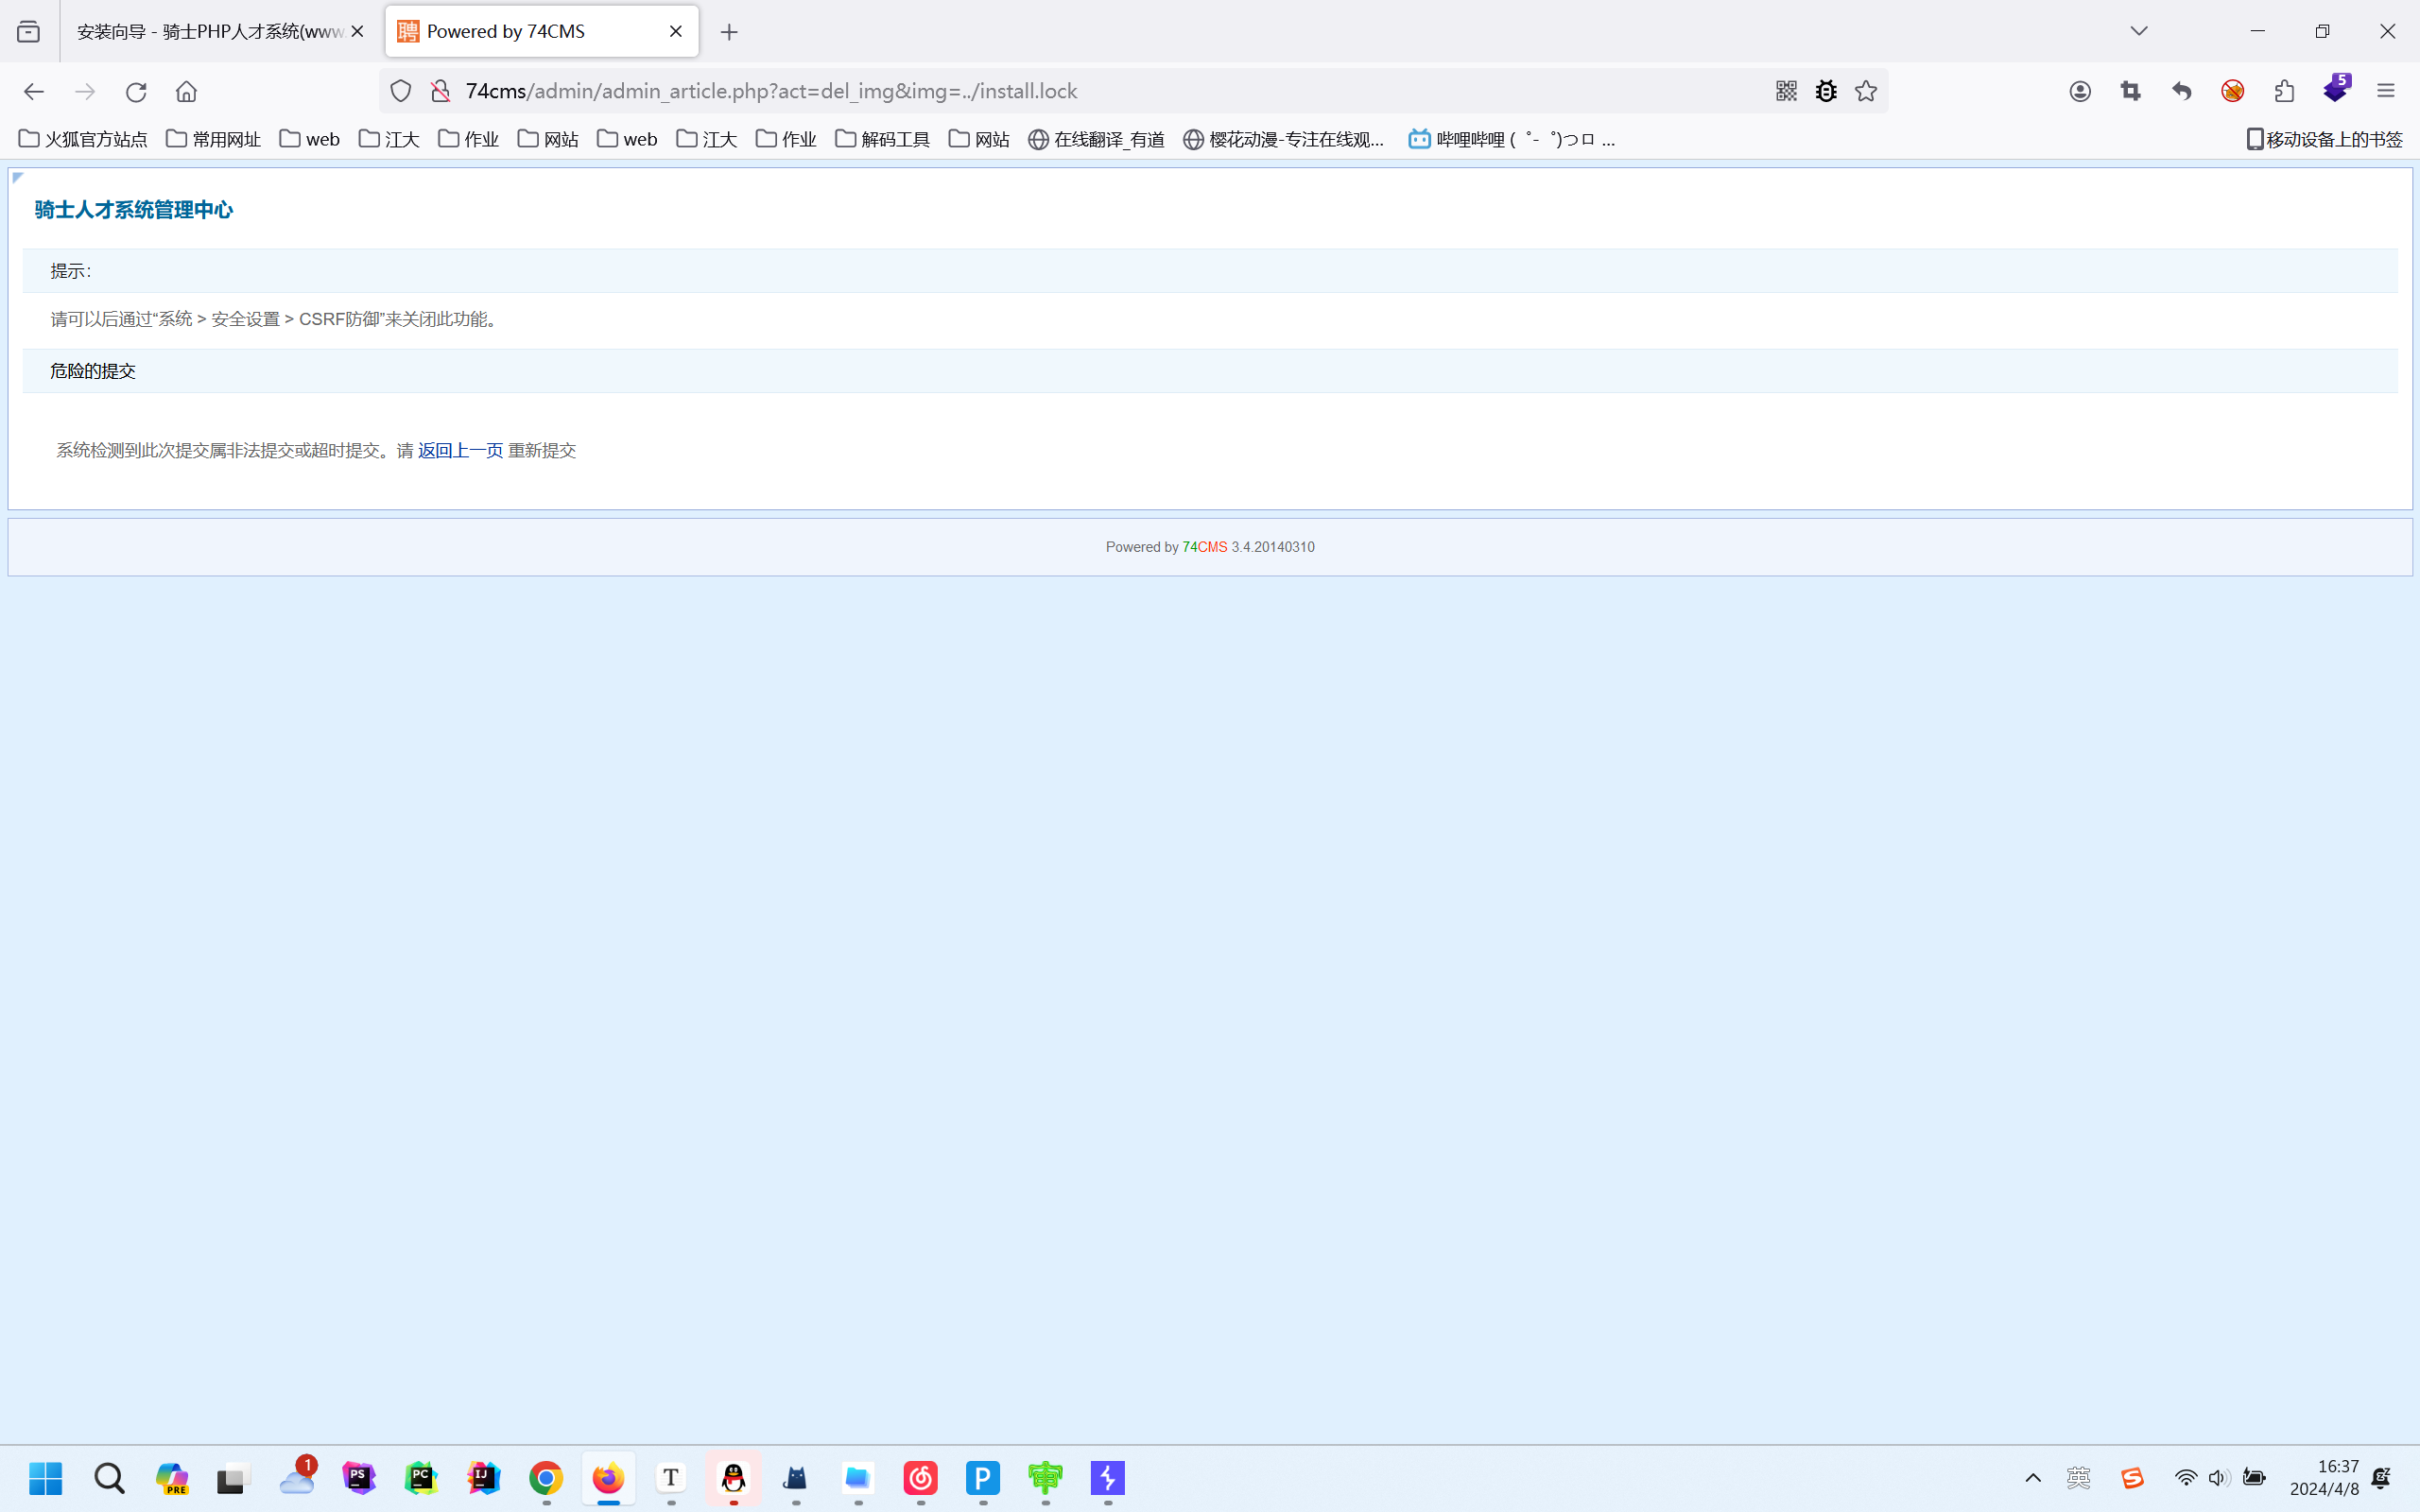
Task: Open Chrome from the taskbar
Action: coord(546,1478)
